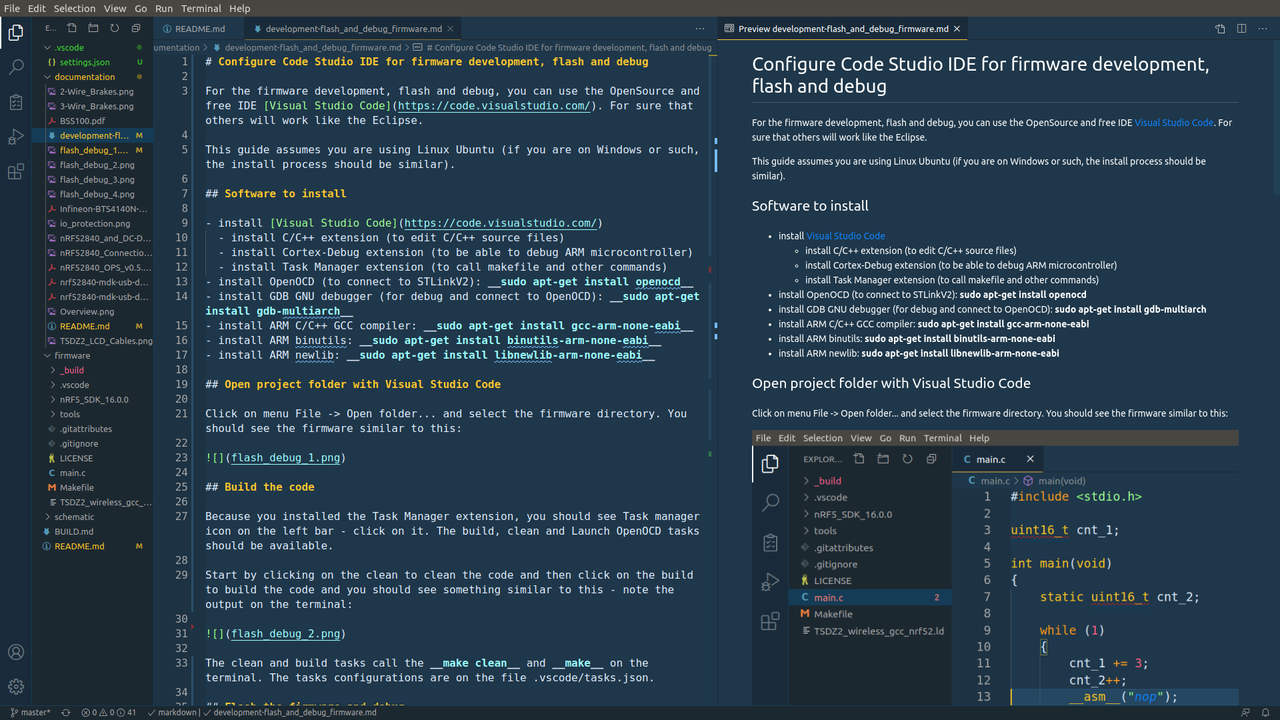This screenshot has width=1280, height=720.
Task: Open the Run and Debug view
Action: [16, 137]
